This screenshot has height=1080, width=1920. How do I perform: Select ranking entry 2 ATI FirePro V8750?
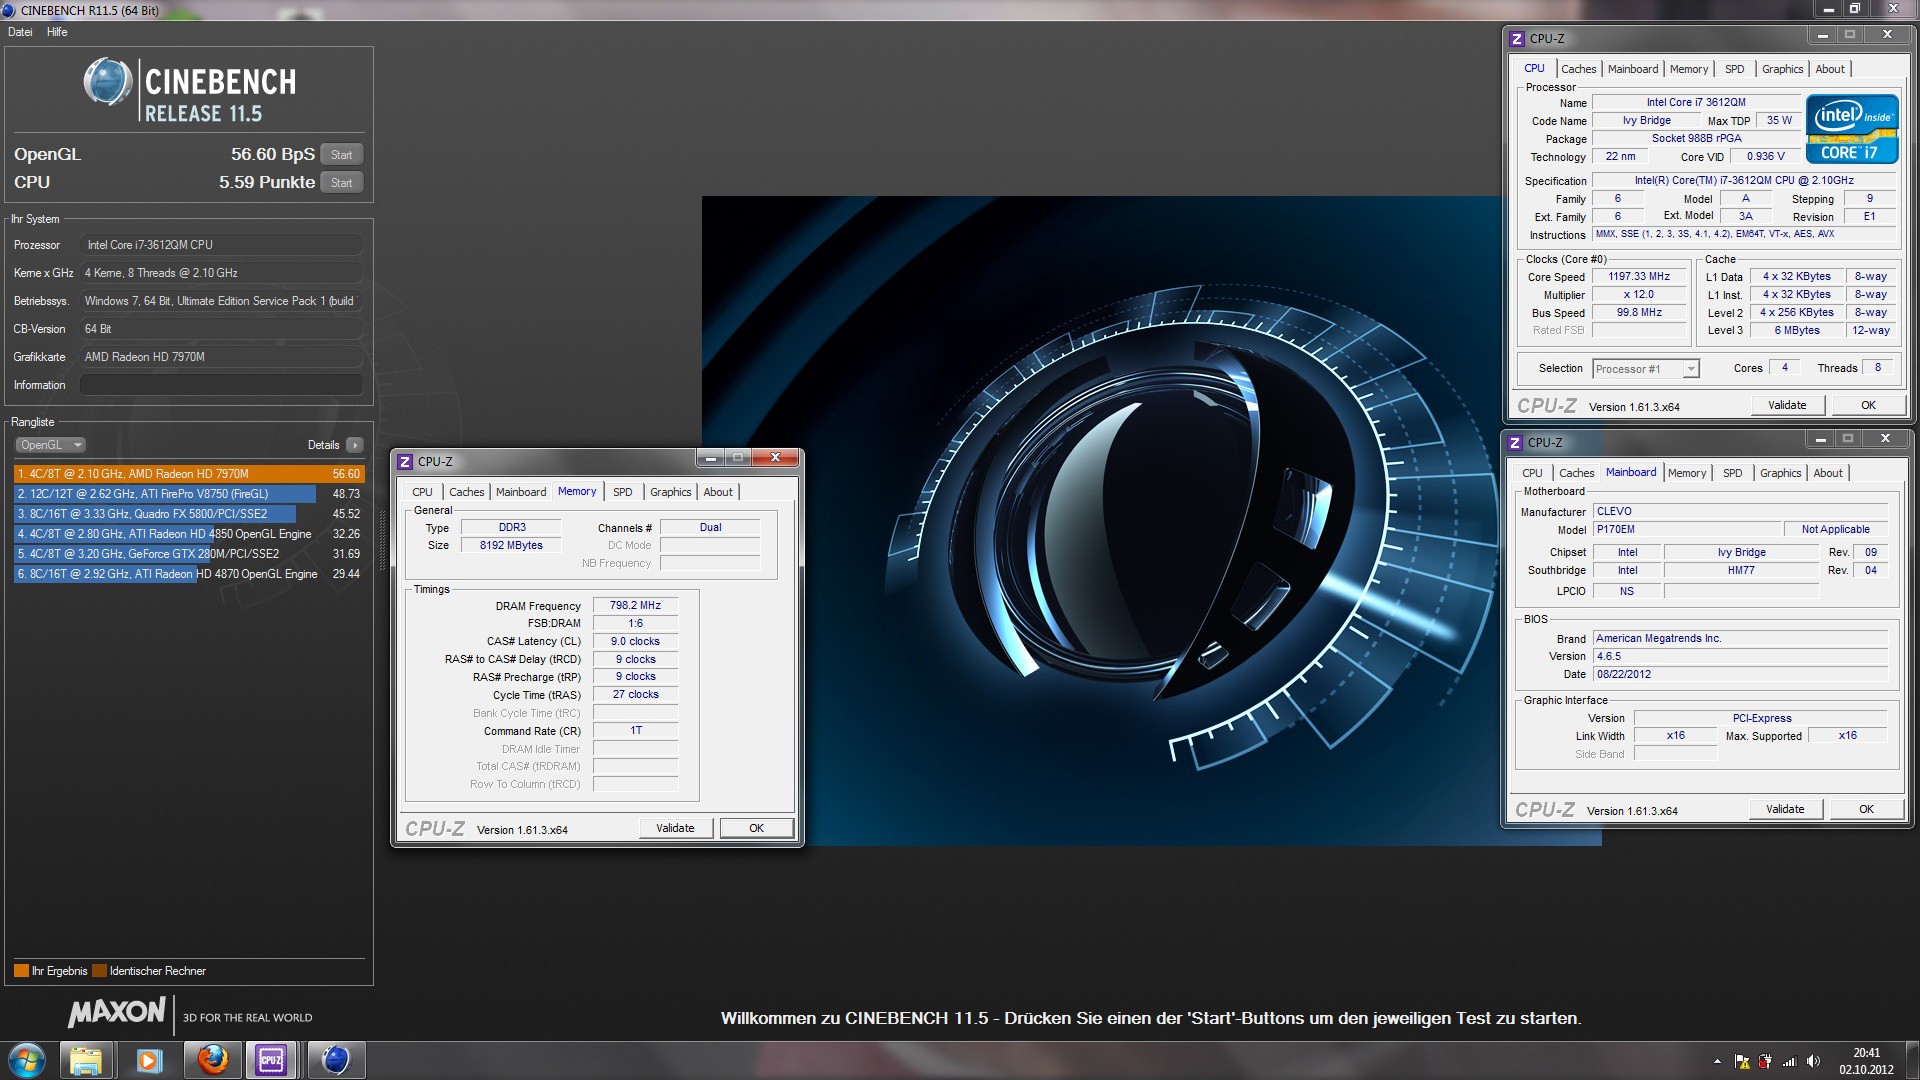pos(189,494)
